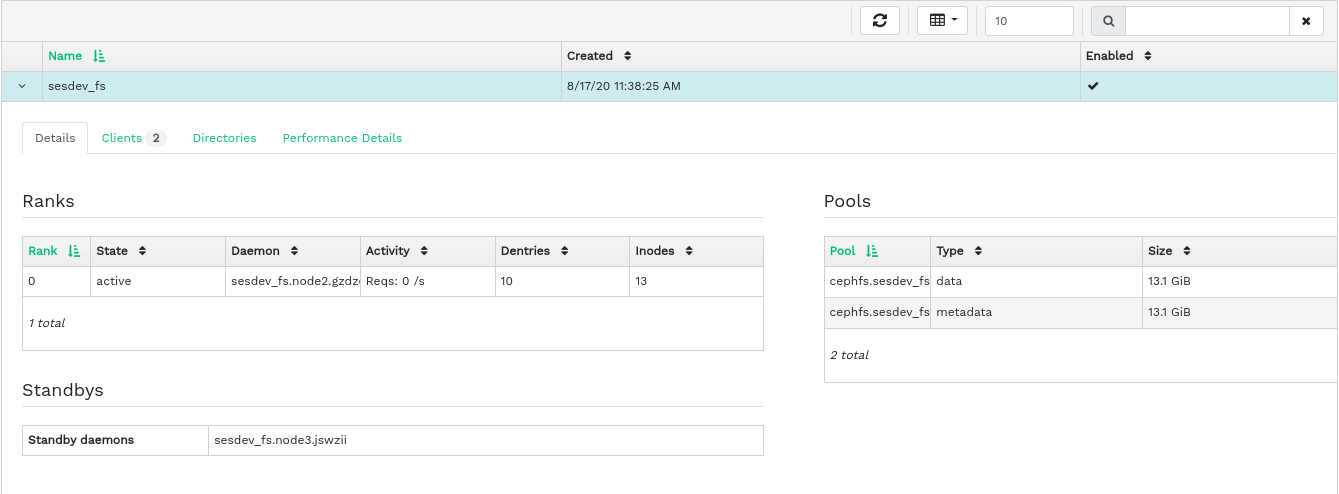Clear the search field with the X
Screen dimensions: 1339x494
[x=1306, y=21]
